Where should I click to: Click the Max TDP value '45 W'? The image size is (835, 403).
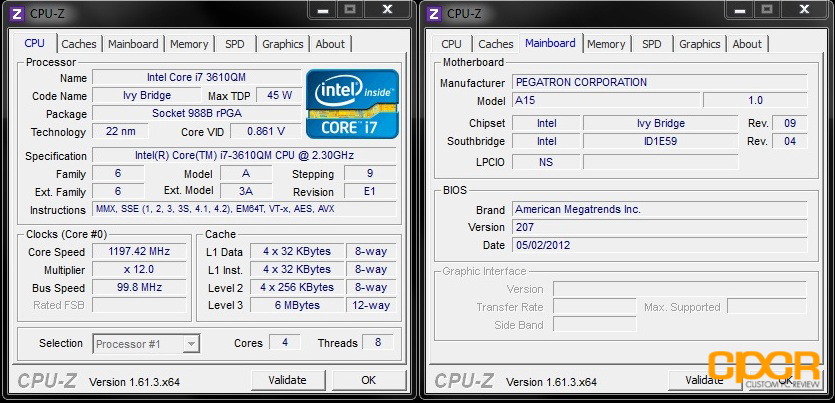coord(279,96)
